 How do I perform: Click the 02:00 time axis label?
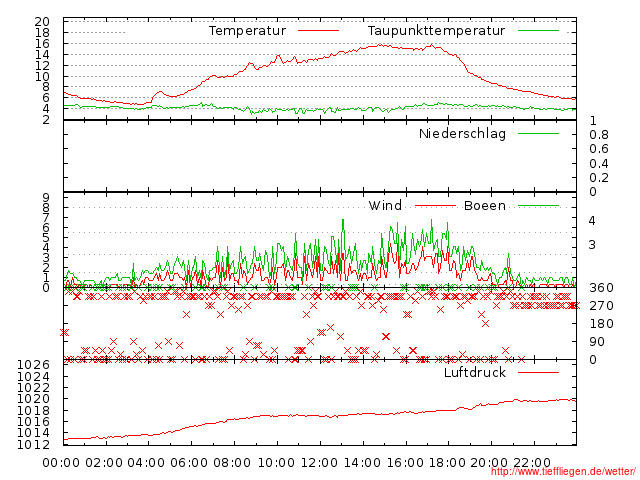click(x=104, y=463)
